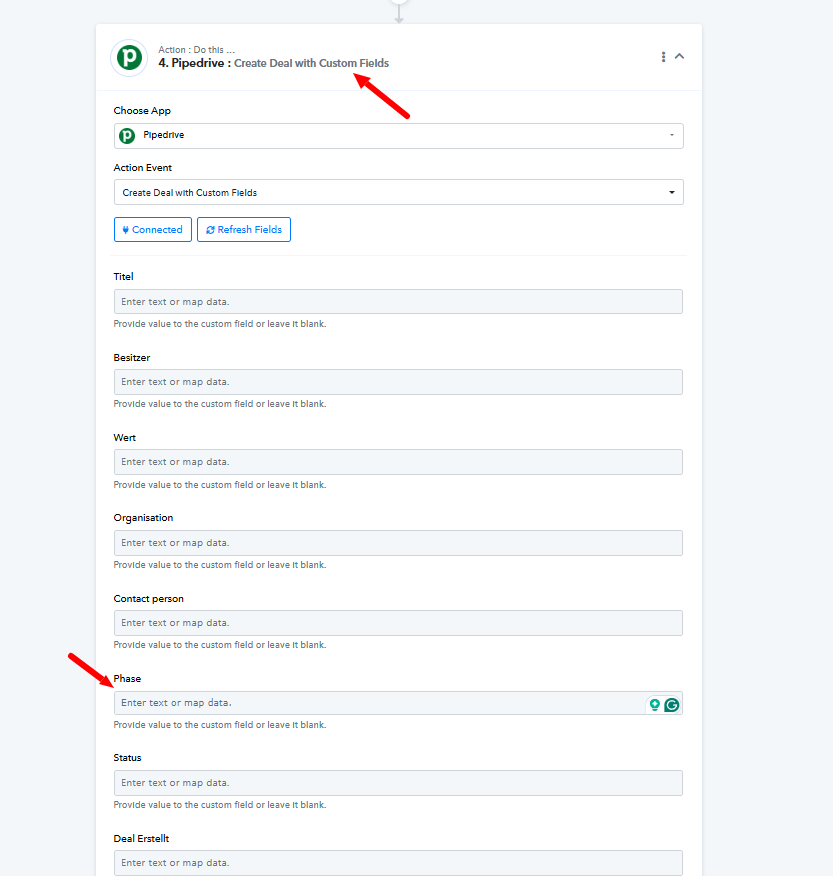The image size is (833, 876).
Task: Focus the Status input field
Action: (398, 783)
